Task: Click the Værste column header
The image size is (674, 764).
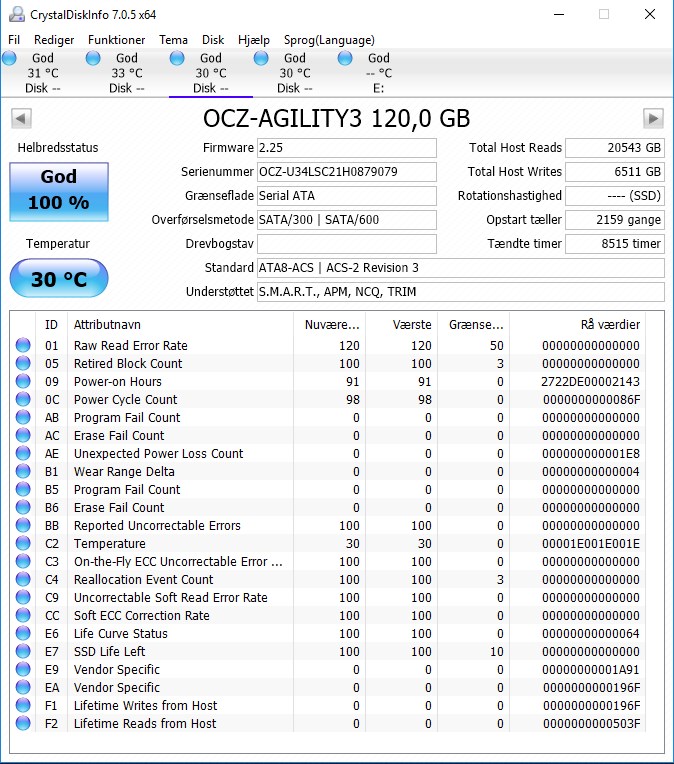Action: tap(402, 325)
